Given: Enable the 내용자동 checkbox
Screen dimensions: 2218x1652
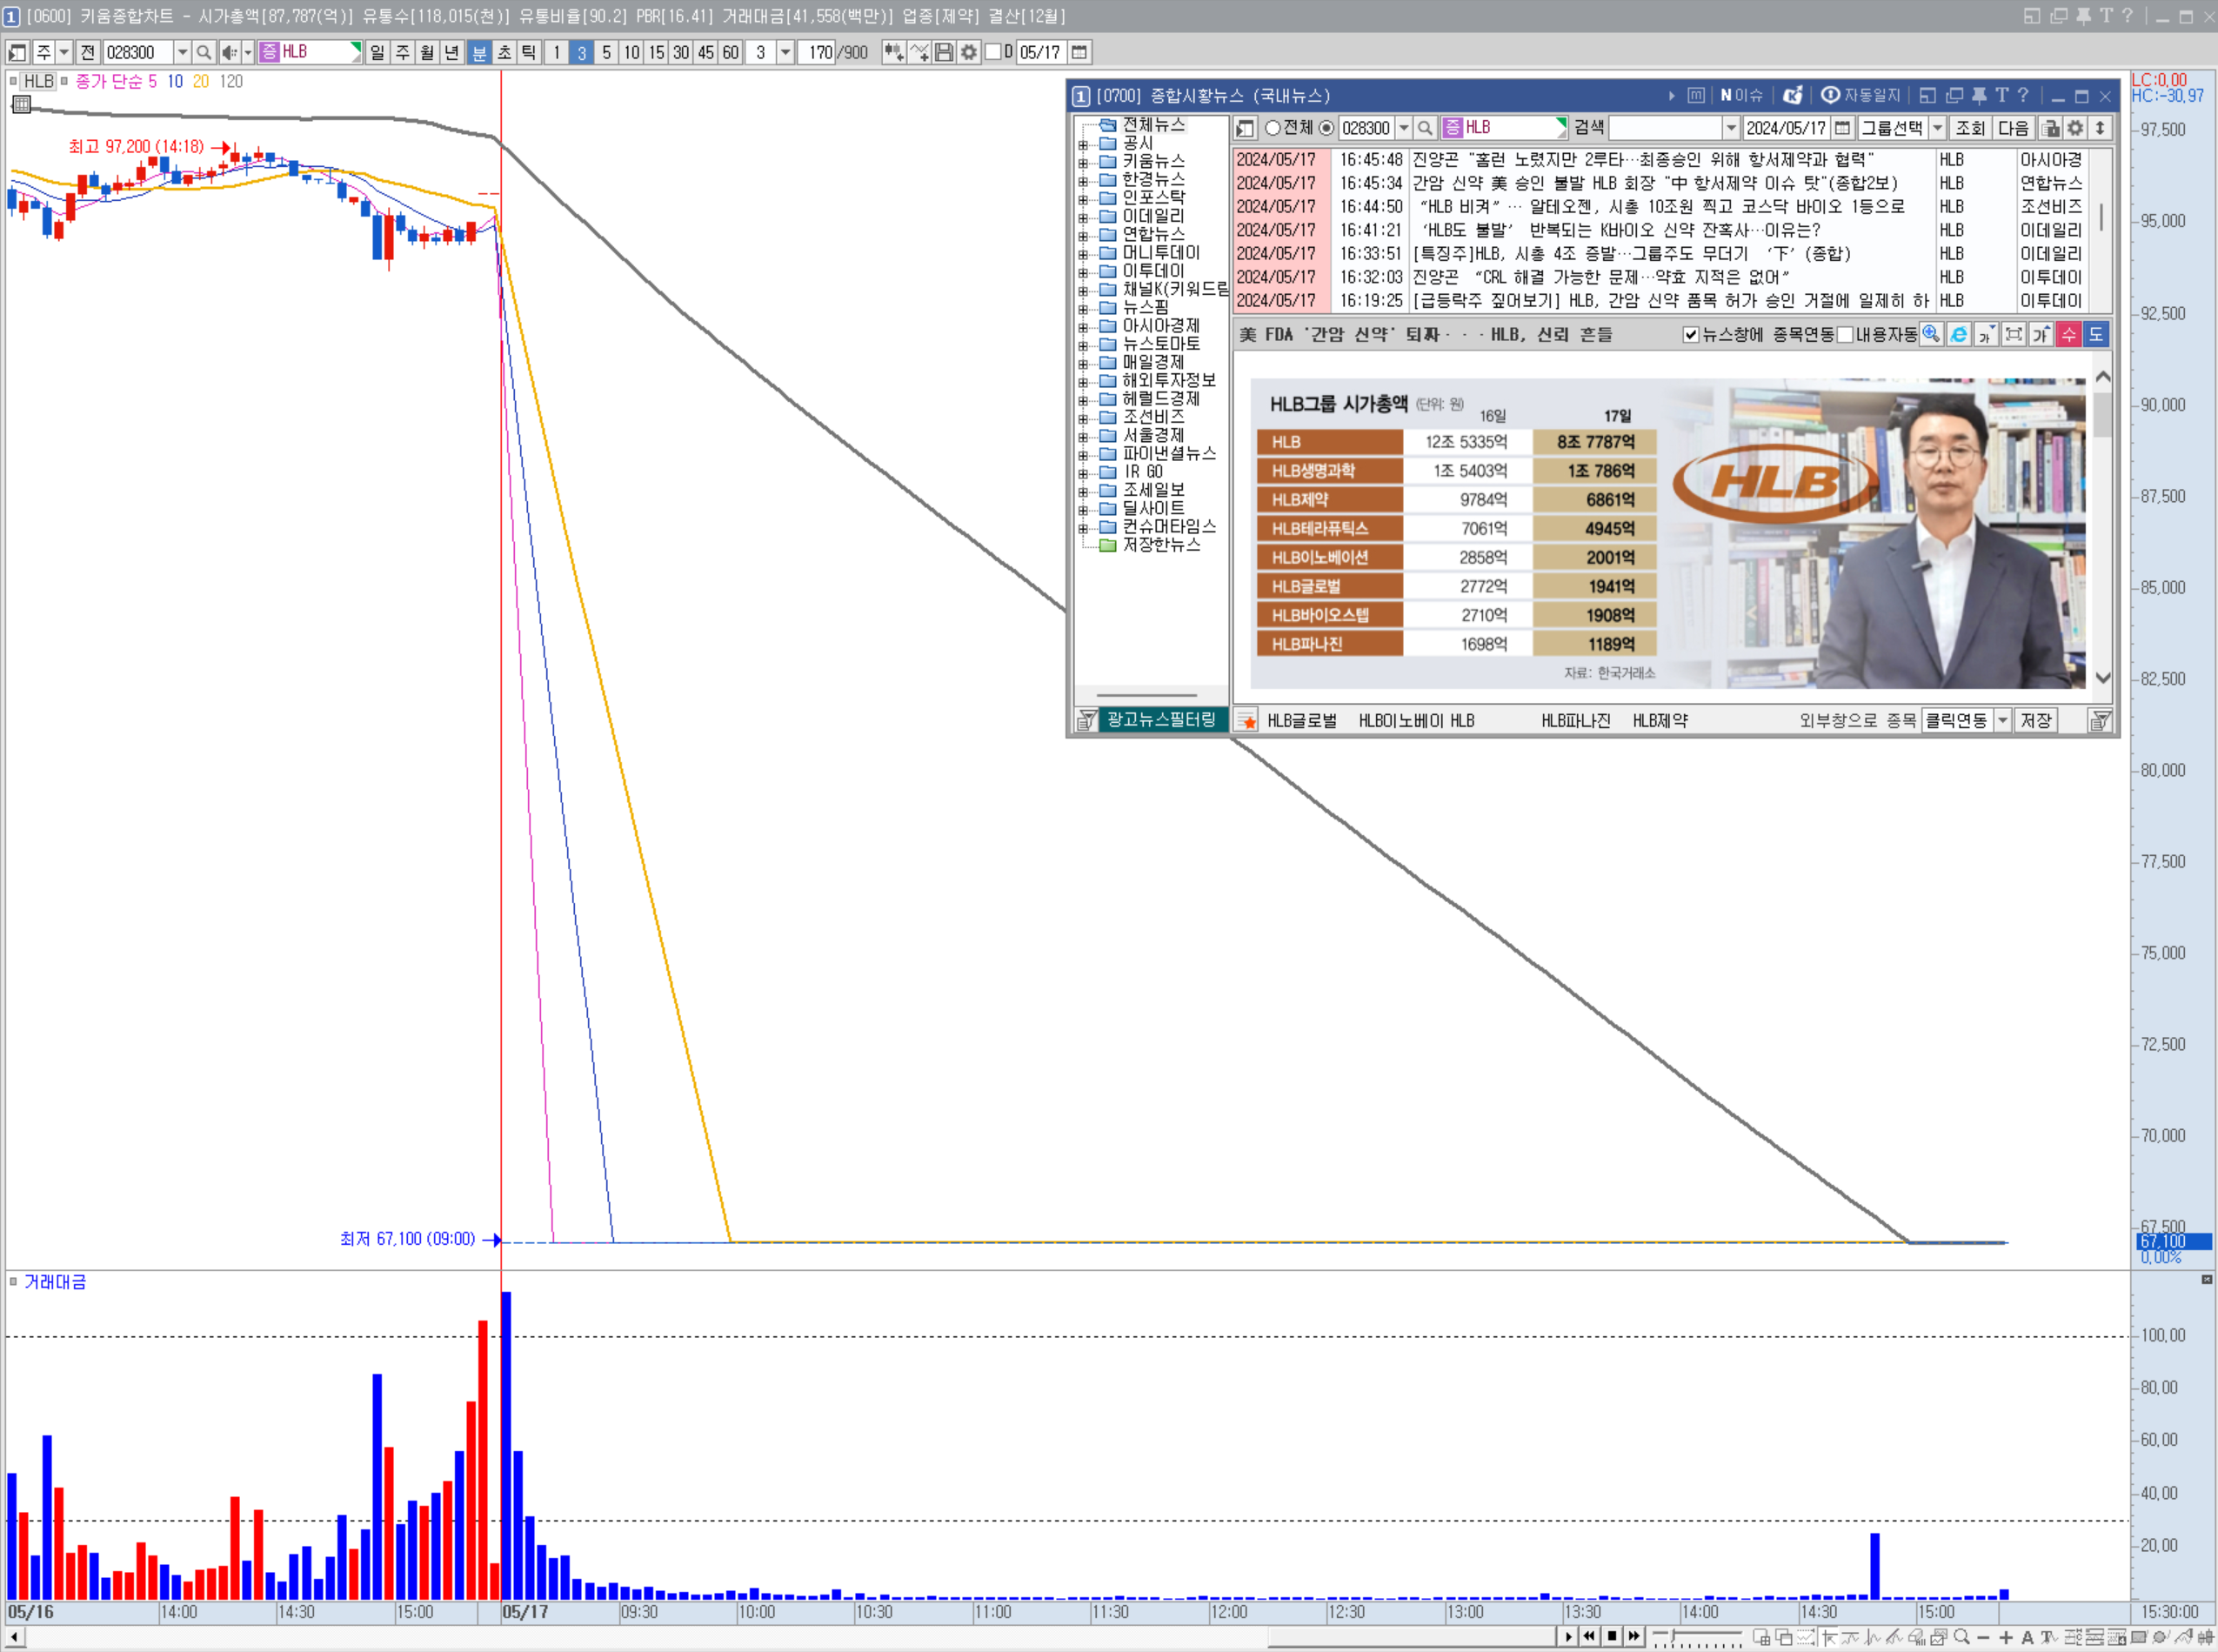Looking at the screenshot, I should click(x=1845, y=335).
